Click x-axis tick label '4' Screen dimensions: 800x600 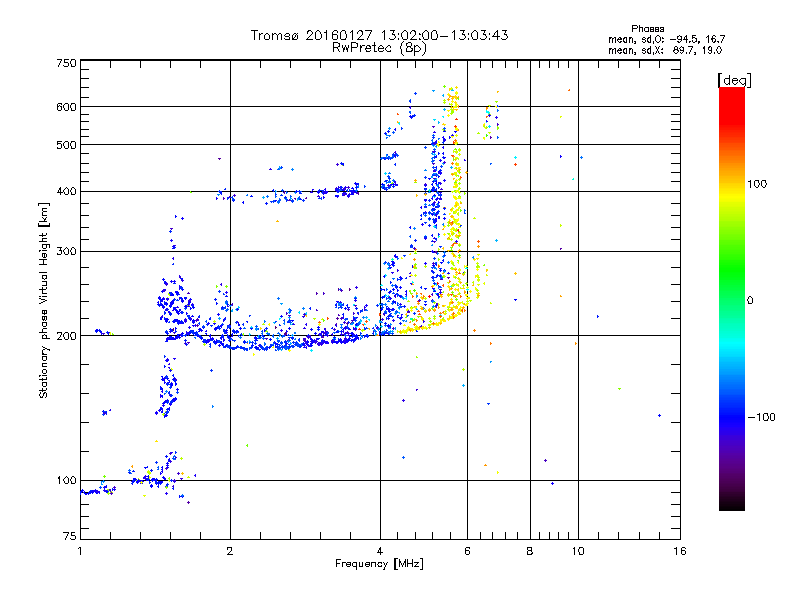click(x=380, y=551)
